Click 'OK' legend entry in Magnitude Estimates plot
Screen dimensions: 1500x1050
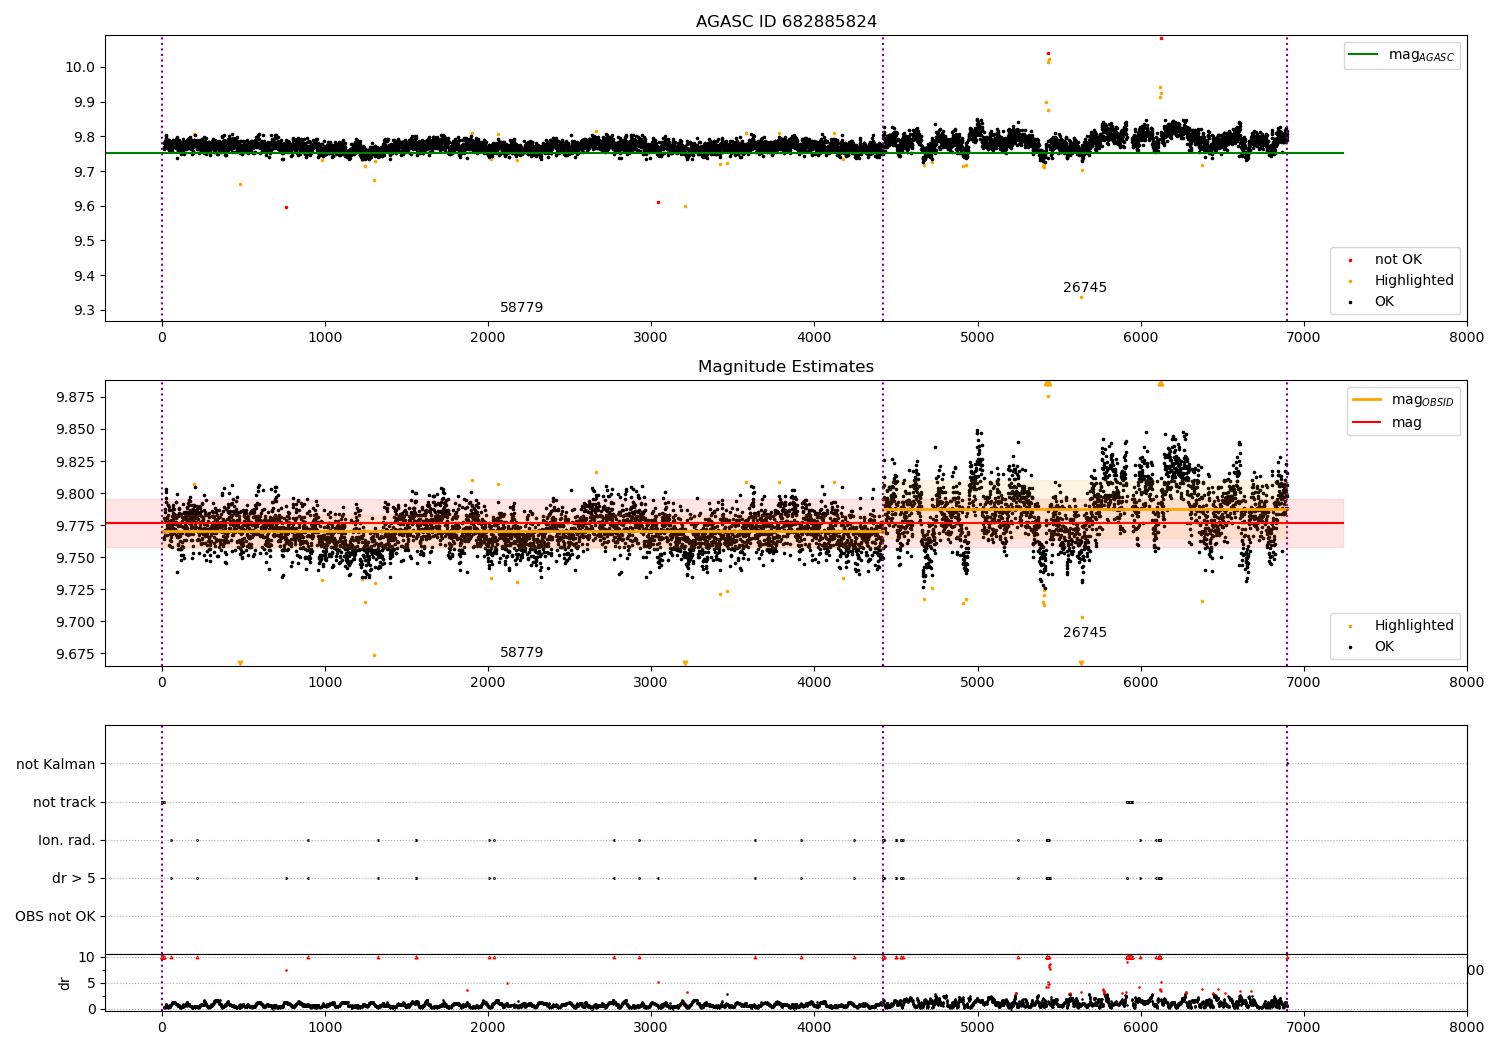[1384, 647]
